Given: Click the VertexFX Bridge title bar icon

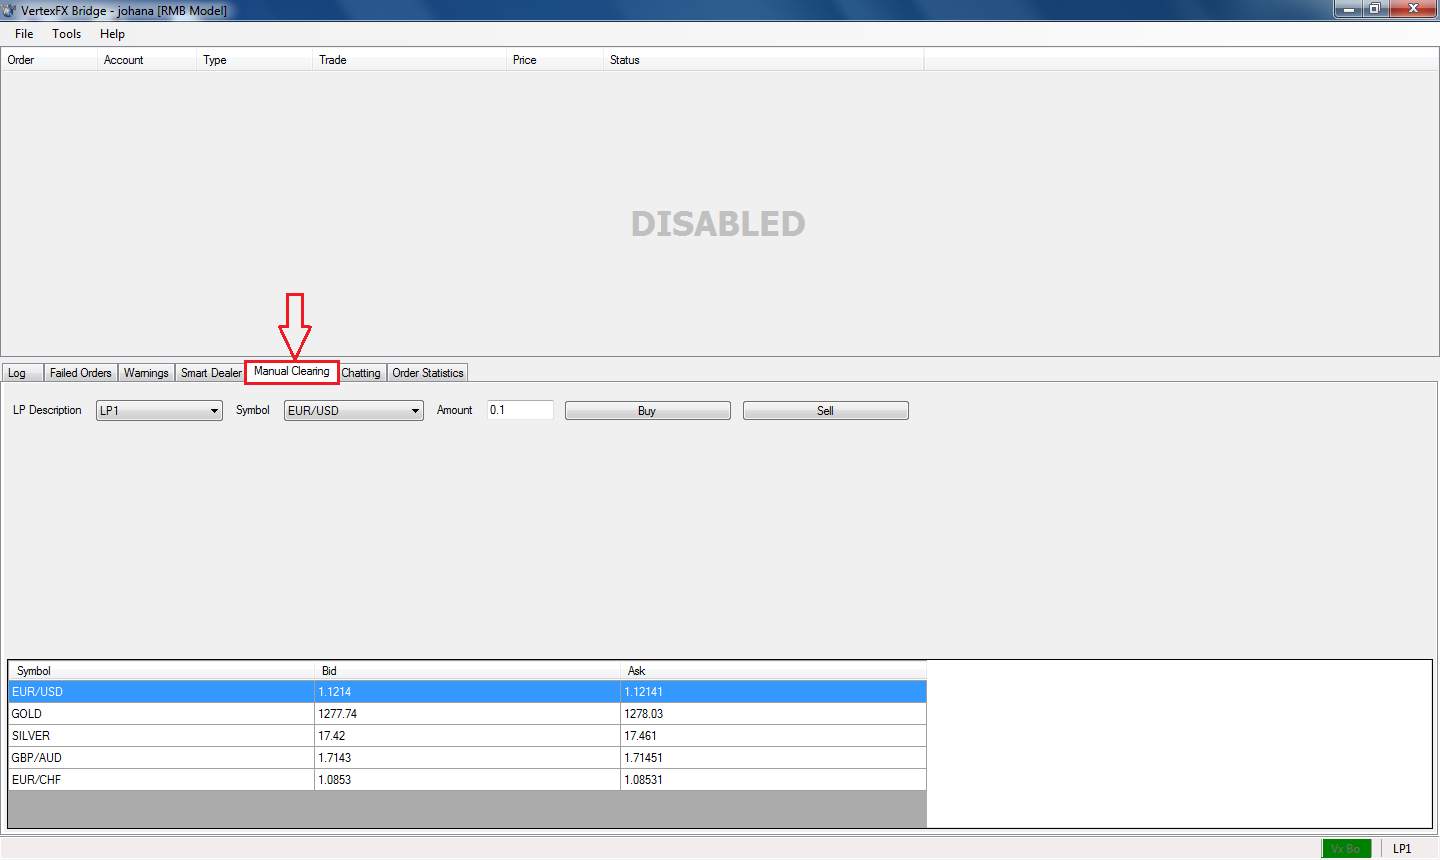Looking at the screenshot, I should [9, 10].
